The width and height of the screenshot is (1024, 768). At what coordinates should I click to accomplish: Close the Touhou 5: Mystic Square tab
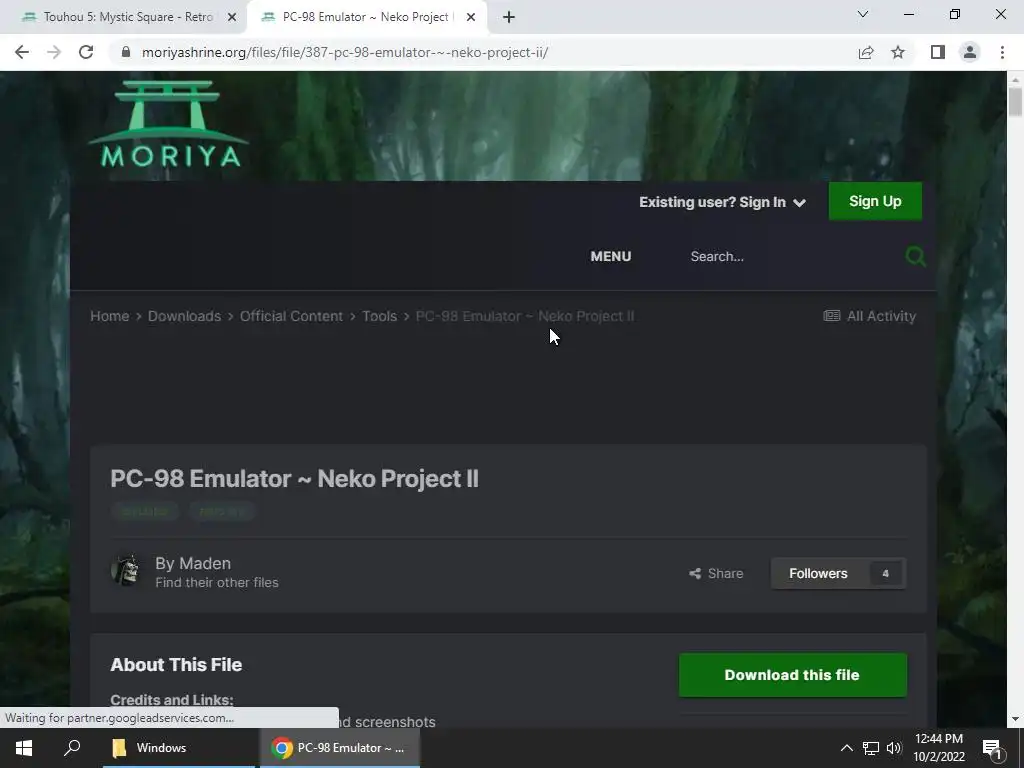tap(232, 17)
